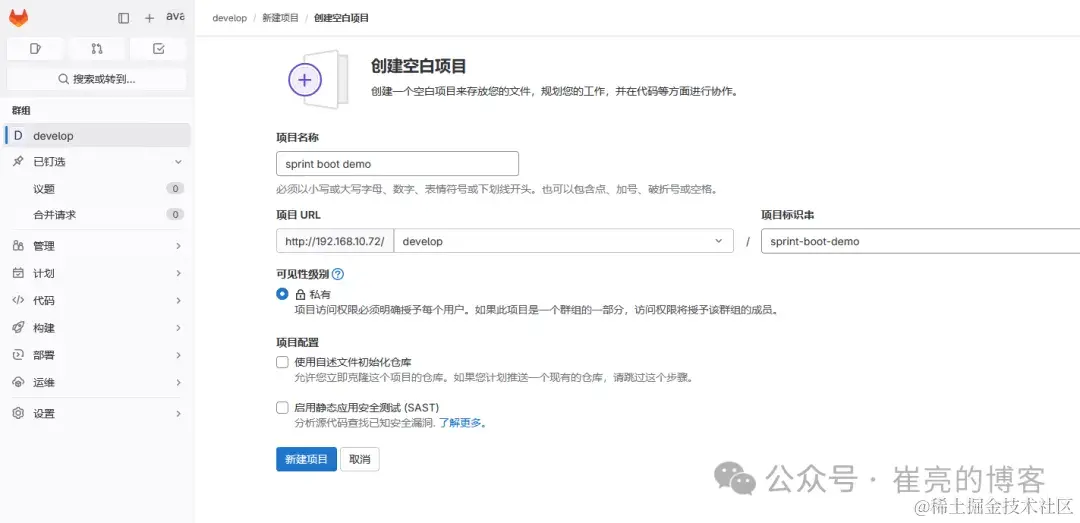
Task: Expand the 计划 menu chevron
Action: (178, 273)
